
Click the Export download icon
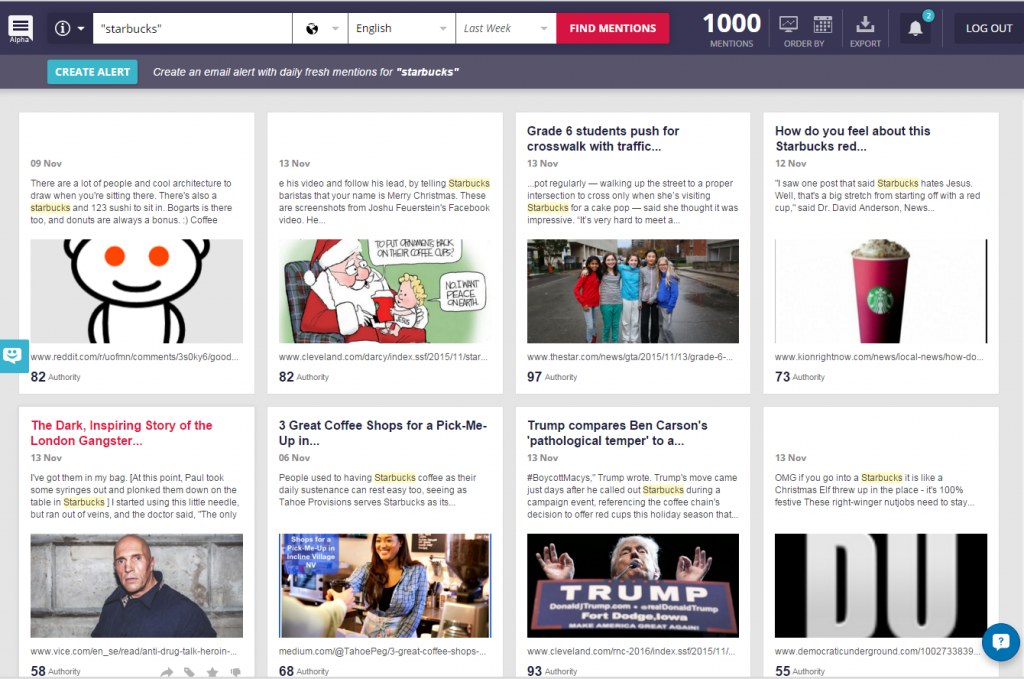click(865, 25)
